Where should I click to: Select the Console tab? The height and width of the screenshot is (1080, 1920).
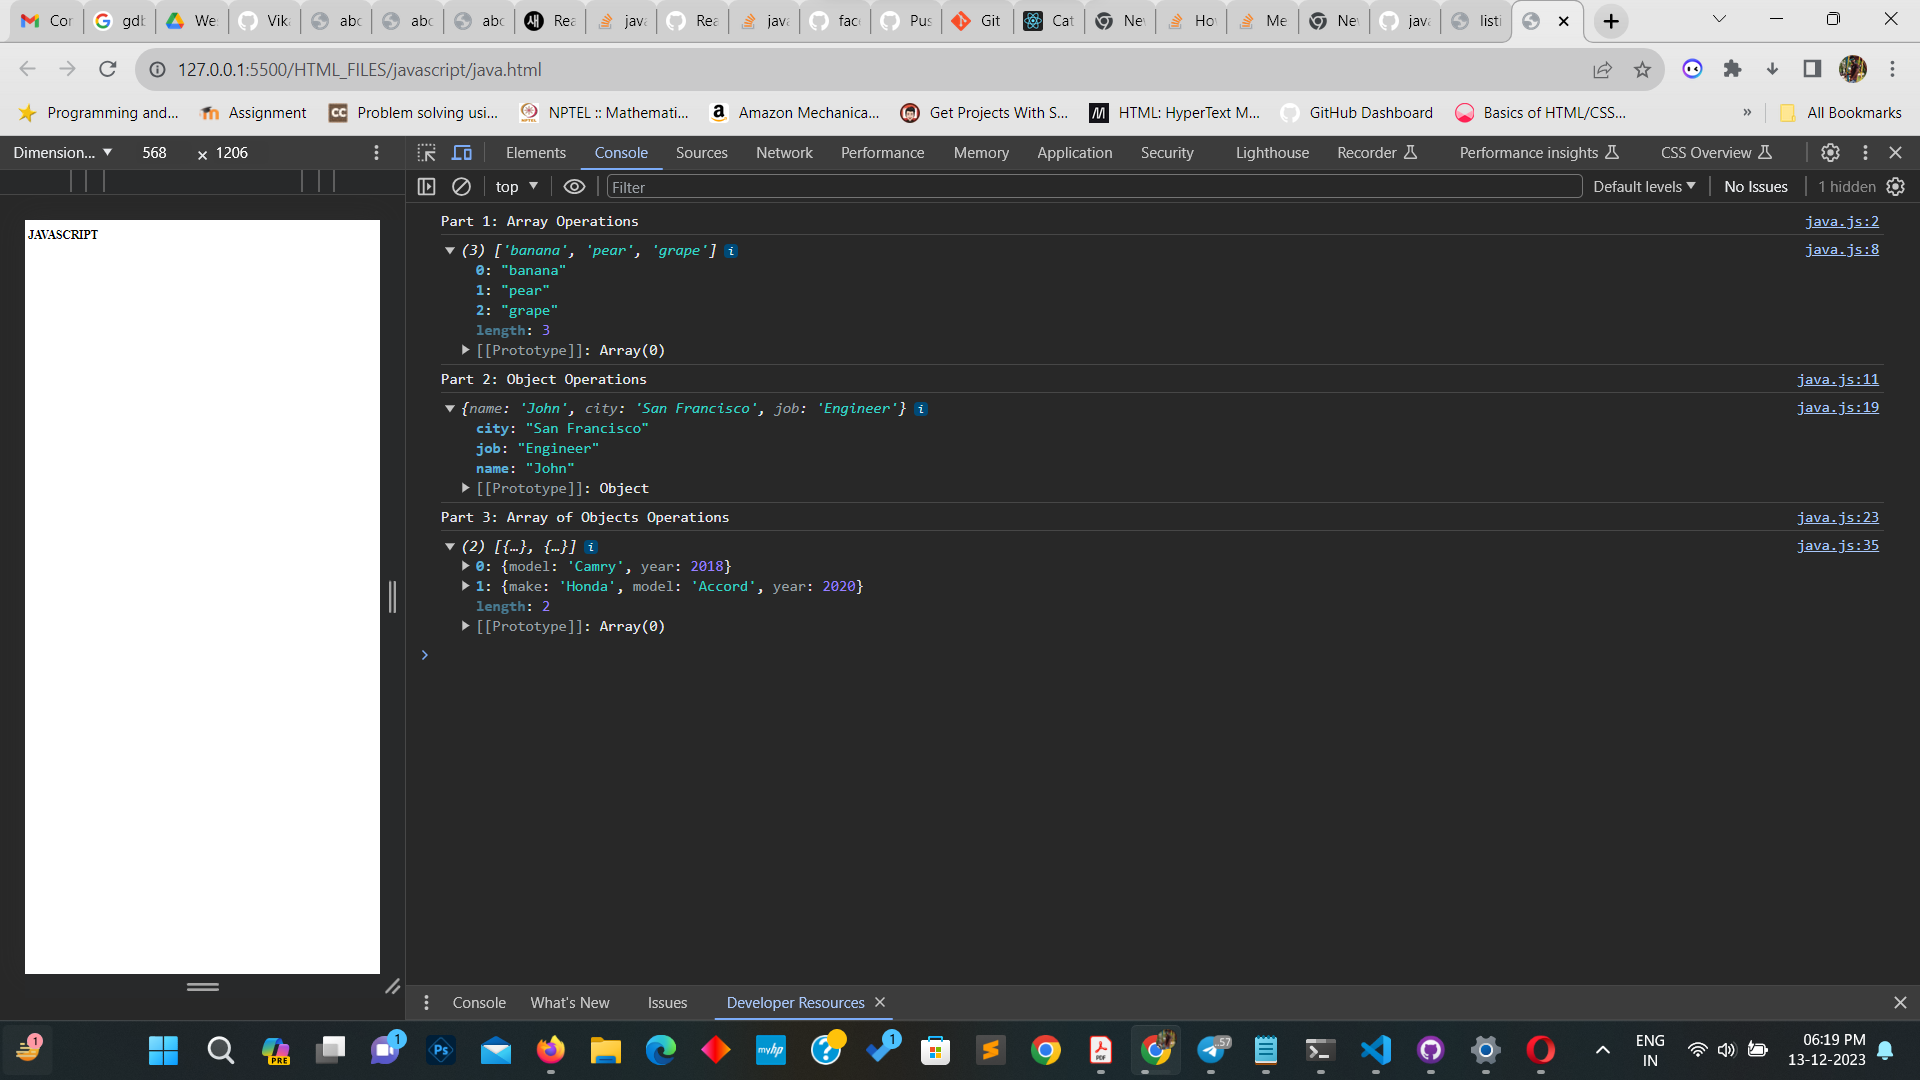[x=620, y=152]
